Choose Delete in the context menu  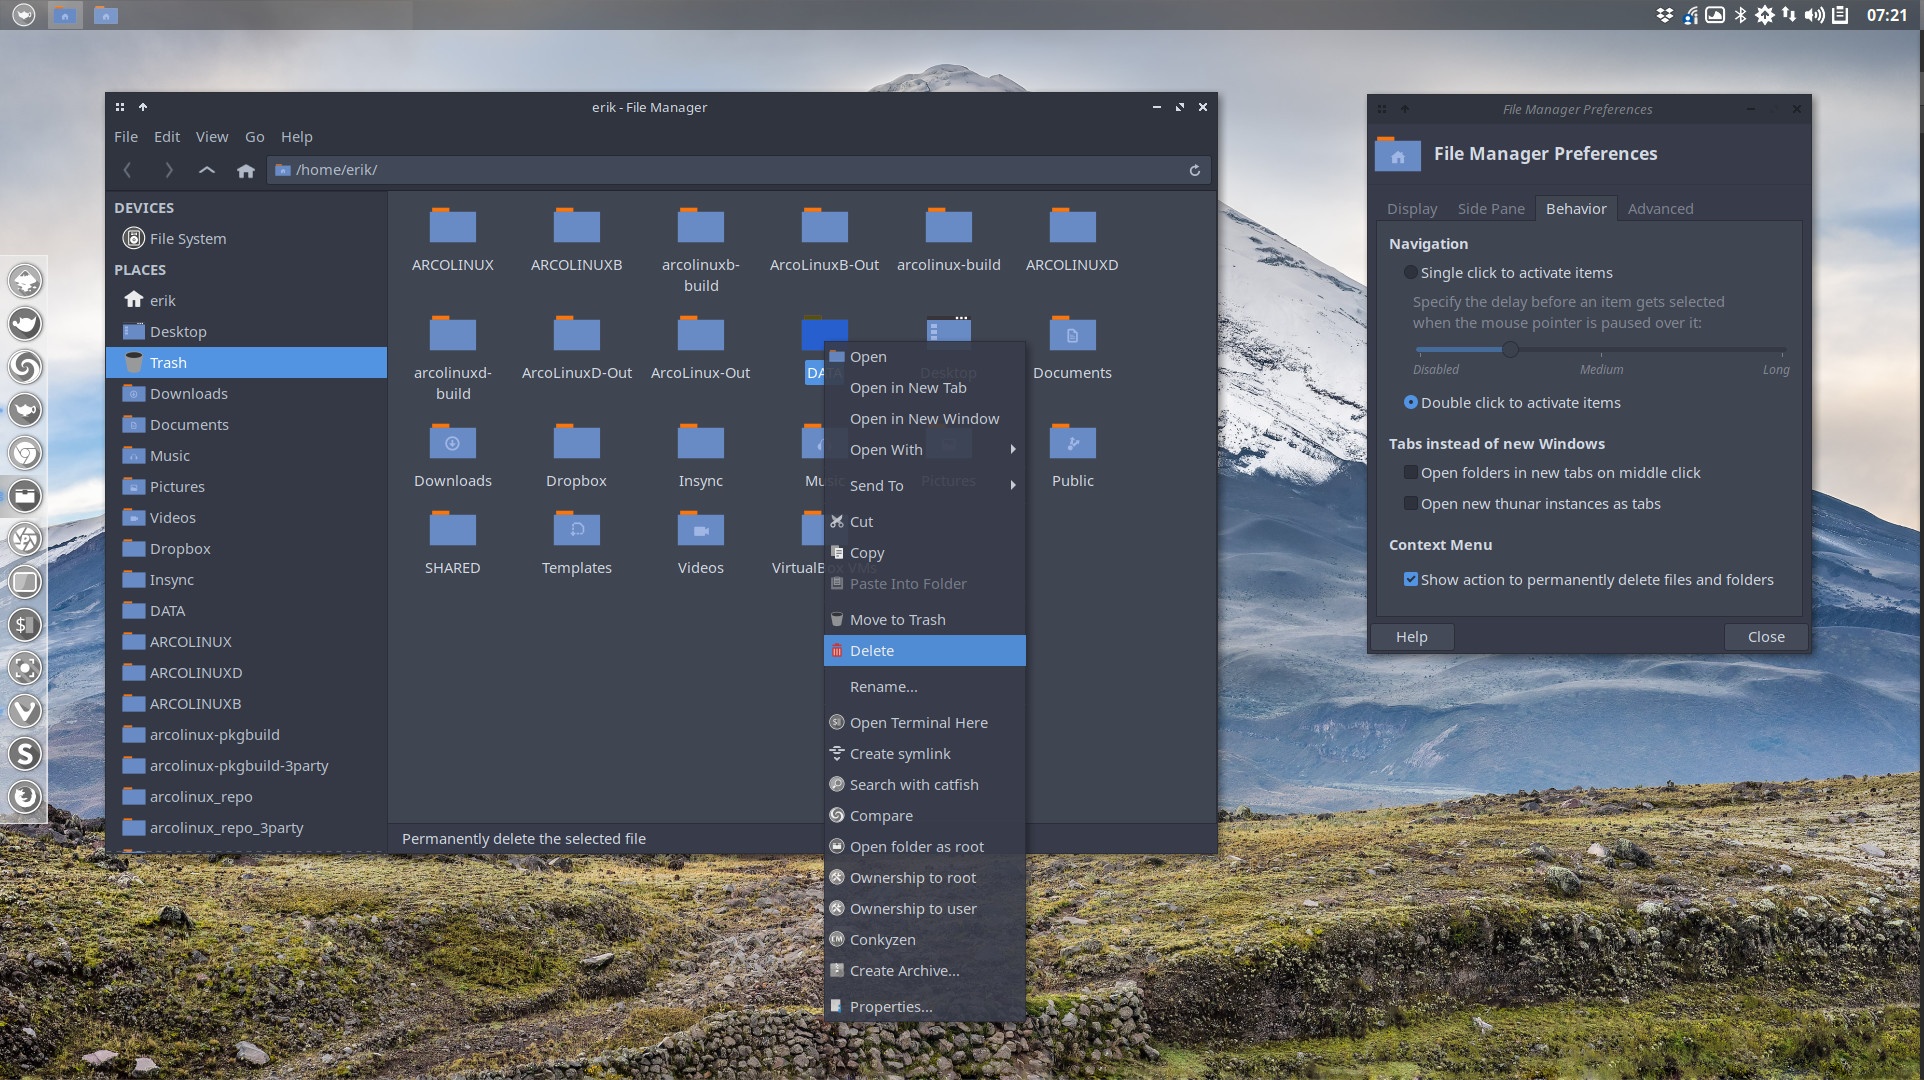coord(872,651)
